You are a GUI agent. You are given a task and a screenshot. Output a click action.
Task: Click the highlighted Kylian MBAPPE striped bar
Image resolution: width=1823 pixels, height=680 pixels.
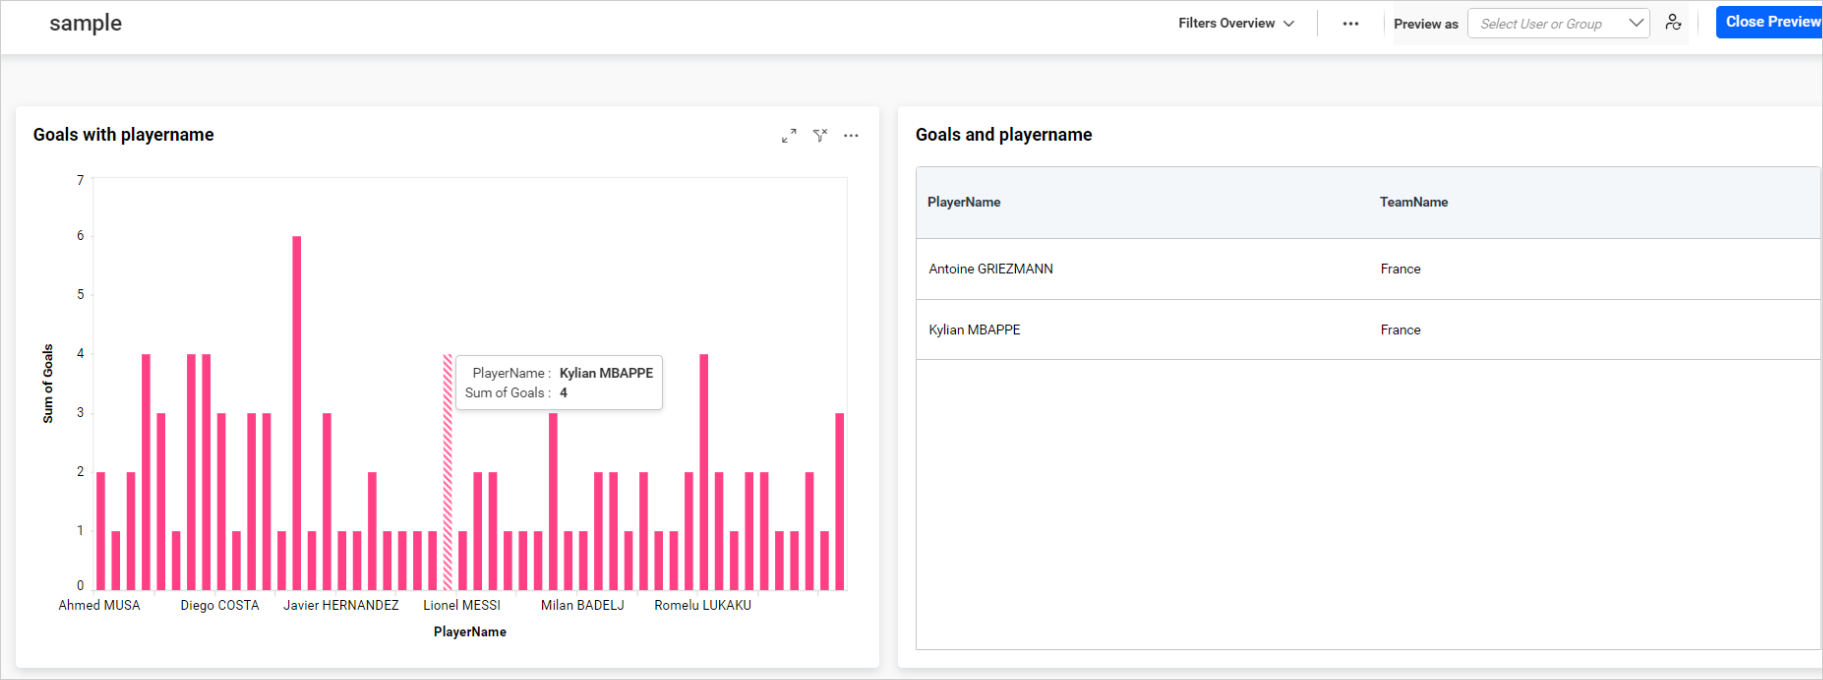pyautogui.click(x=447, y=472)
